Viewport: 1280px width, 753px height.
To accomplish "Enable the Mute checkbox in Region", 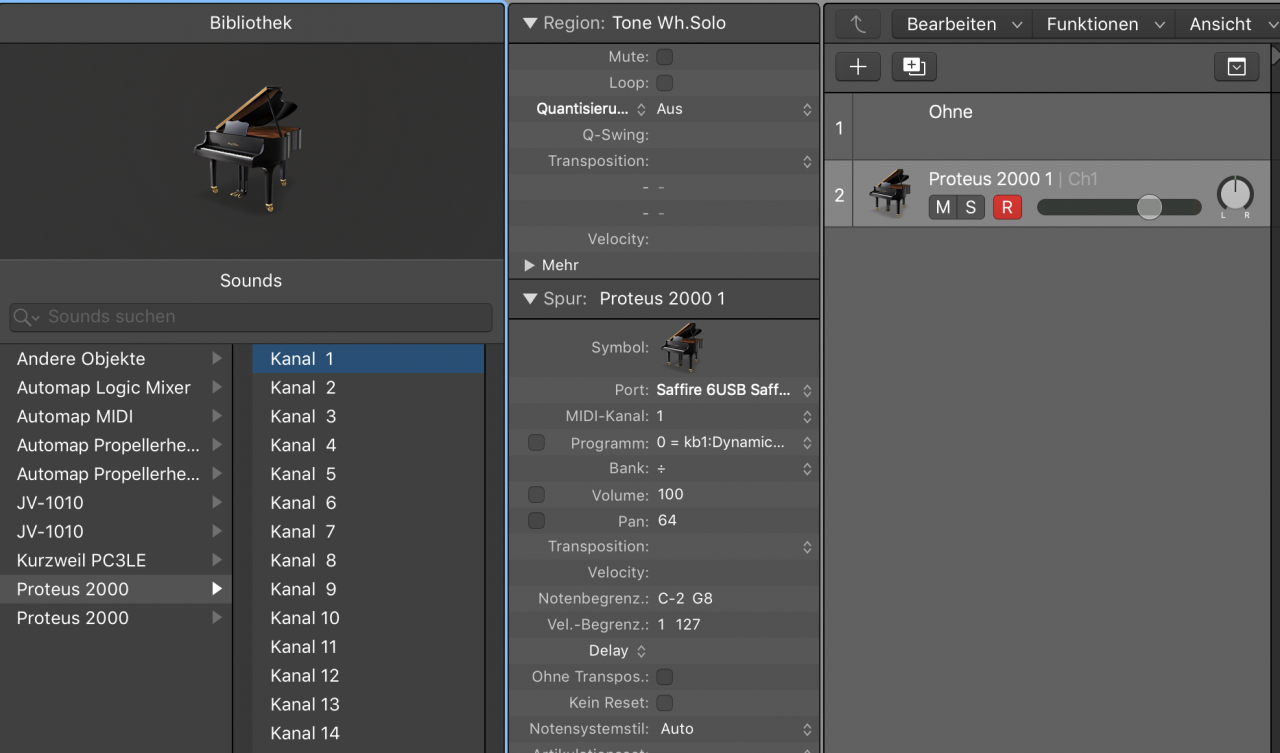I will (x=664, y=57).
